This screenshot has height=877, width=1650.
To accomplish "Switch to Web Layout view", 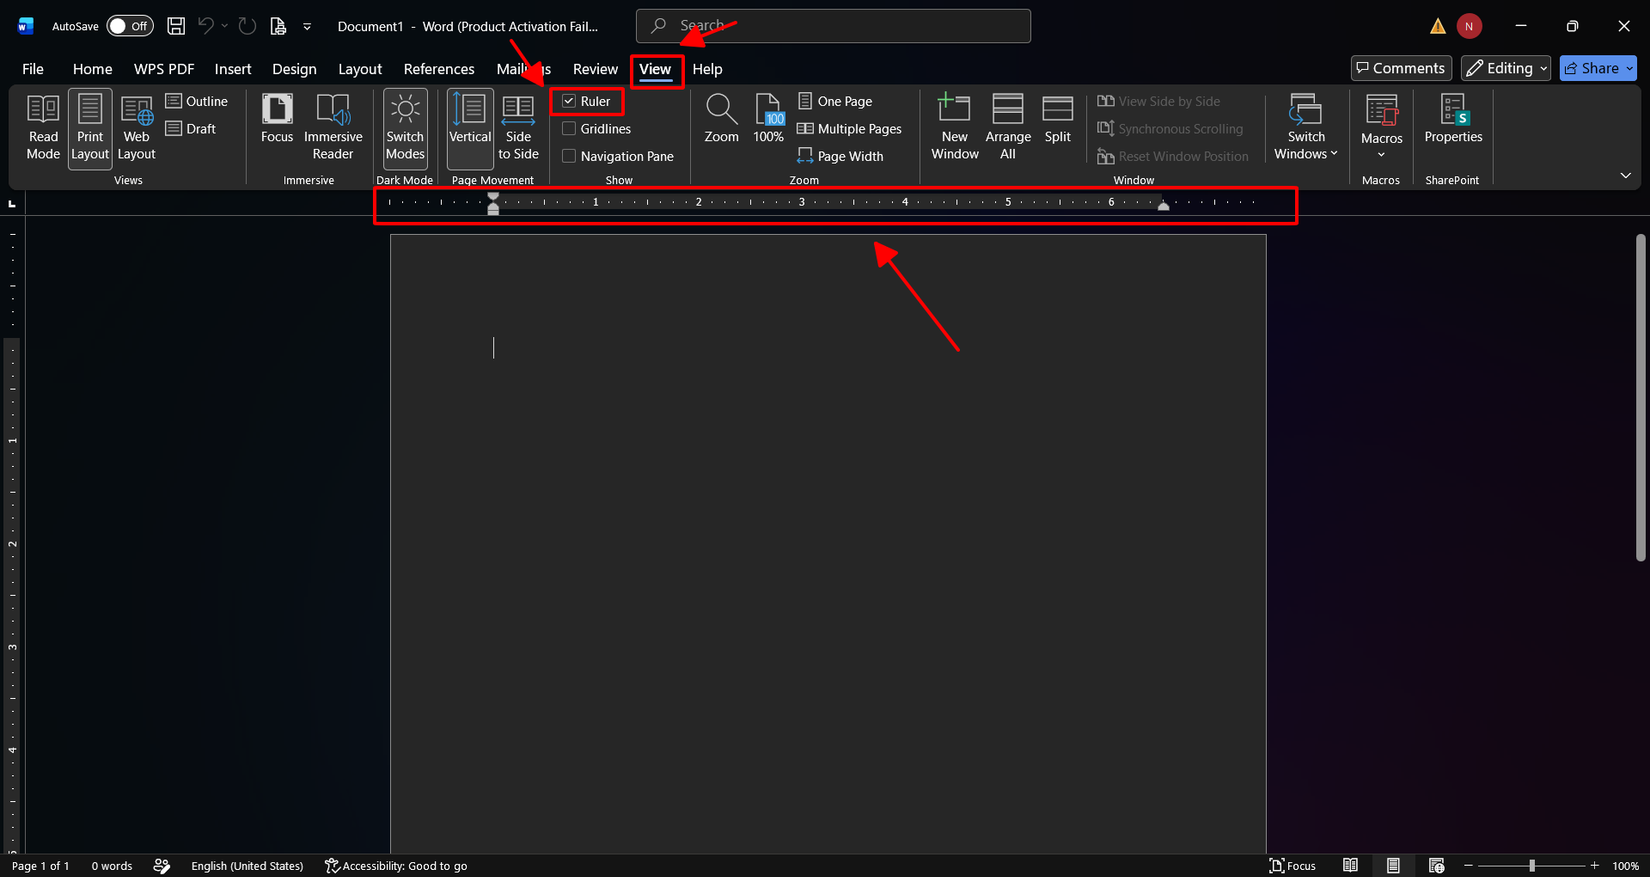I will [x=136, y=128].
